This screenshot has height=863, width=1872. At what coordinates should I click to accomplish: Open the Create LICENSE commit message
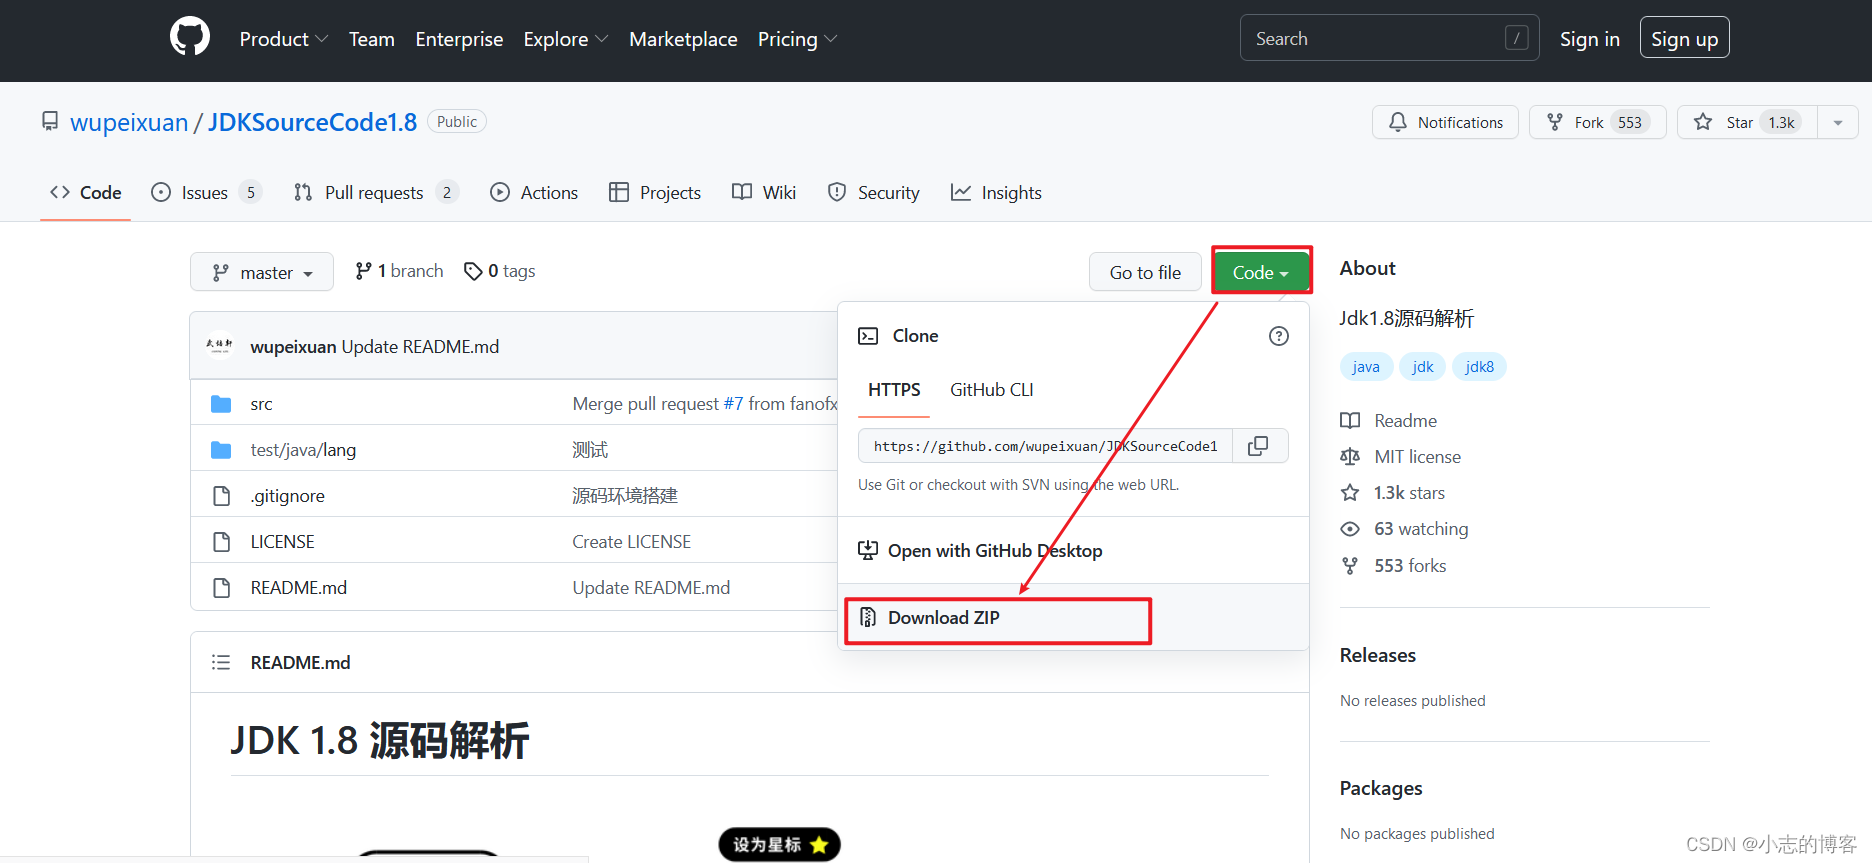point(631,542)
